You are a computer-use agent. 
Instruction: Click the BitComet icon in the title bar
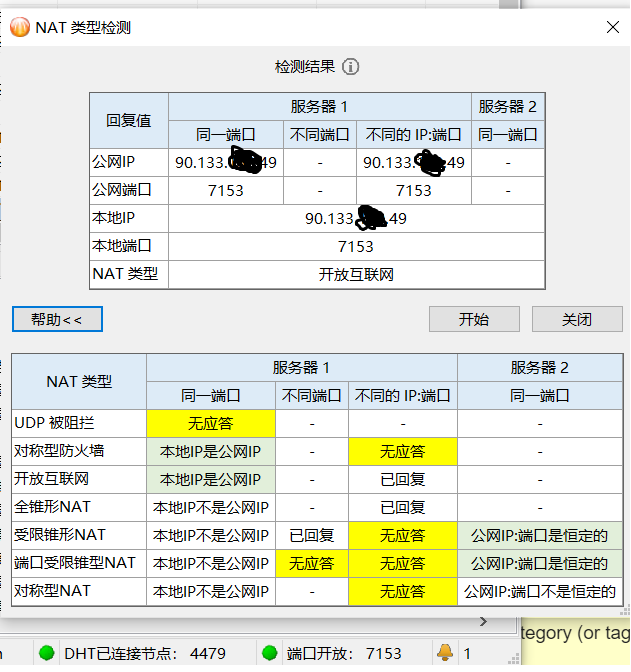[x=19, y=27]
